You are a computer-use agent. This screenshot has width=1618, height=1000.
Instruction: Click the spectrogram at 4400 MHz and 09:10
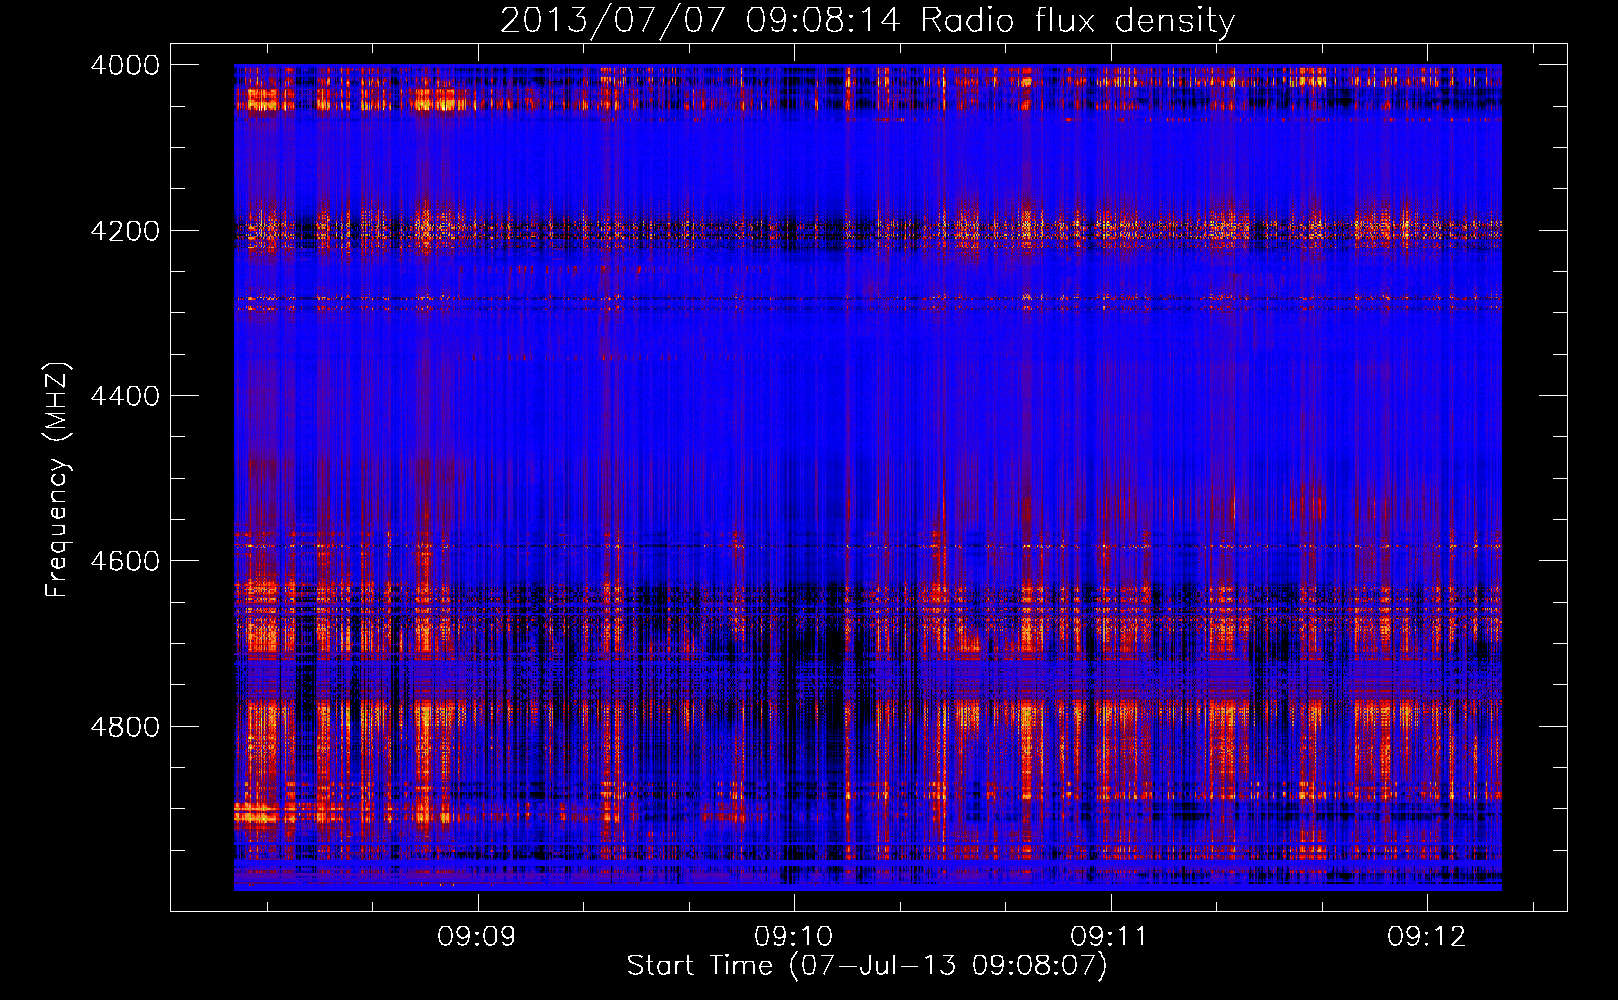tap(795, 396)
